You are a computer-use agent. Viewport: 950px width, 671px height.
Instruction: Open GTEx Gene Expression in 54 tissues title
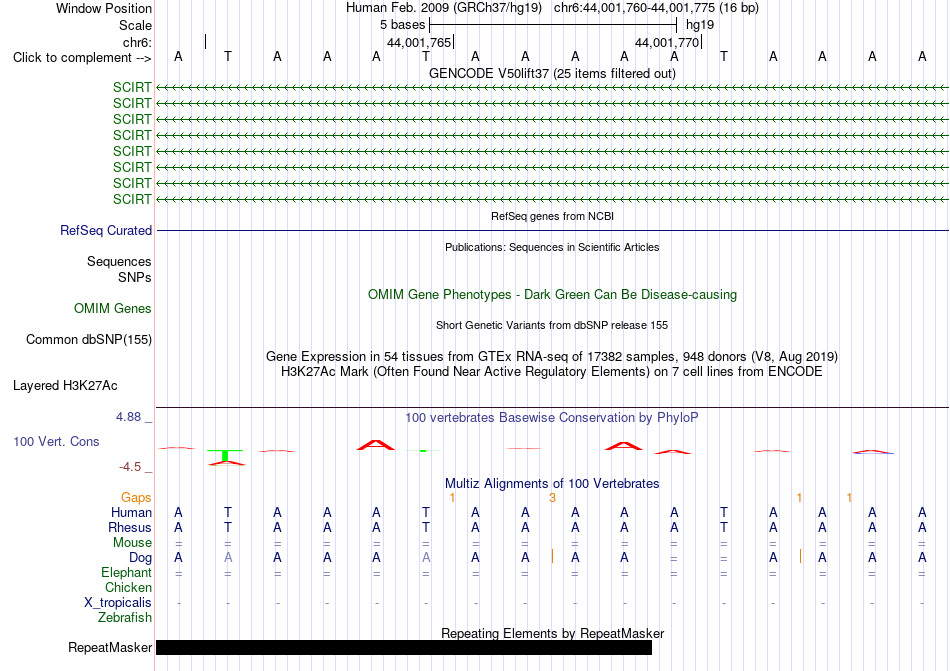(552, 357)
